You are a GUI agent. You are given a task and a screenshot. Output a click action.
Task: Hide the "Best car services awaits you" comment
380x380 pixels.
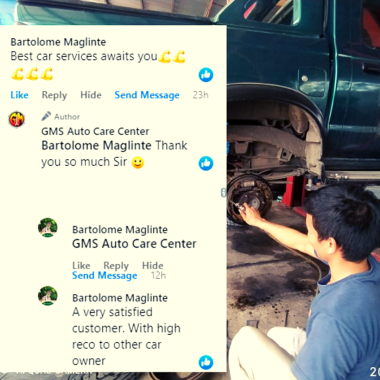tap(91, 95)
